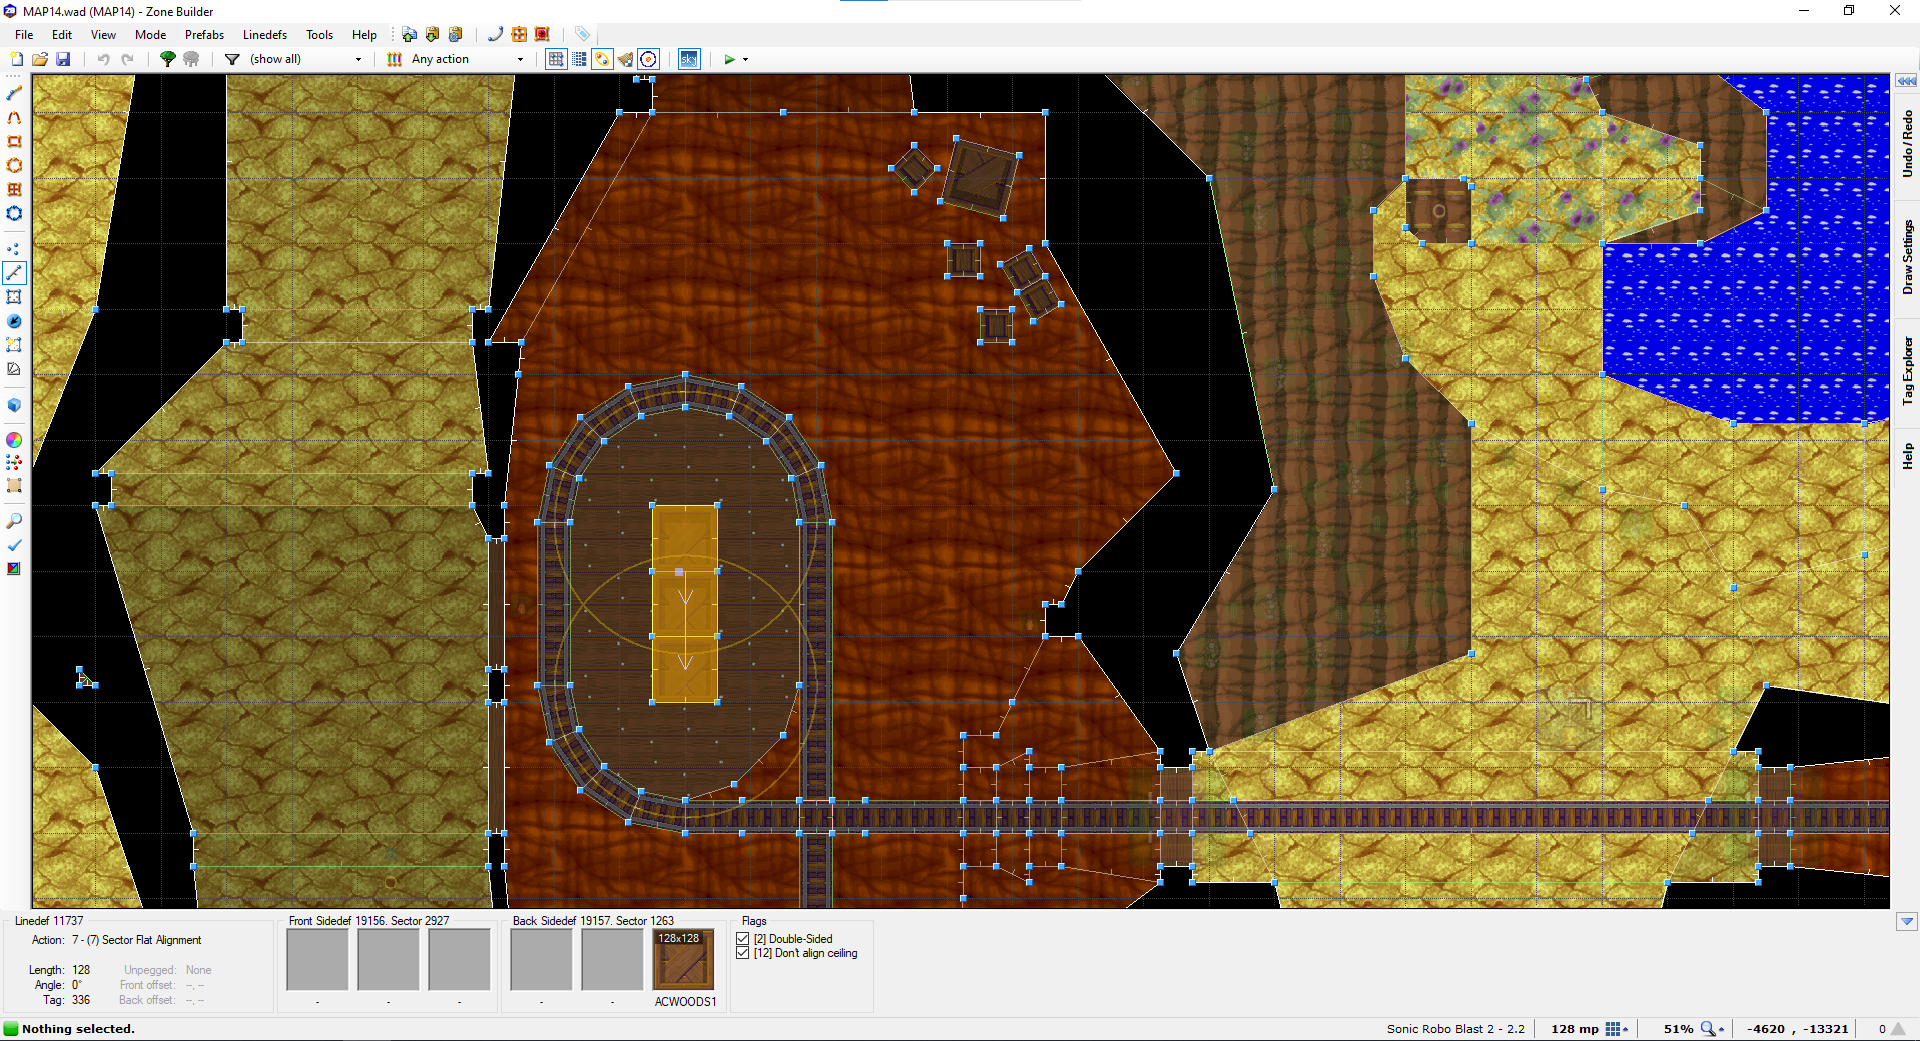The height and width of the screenshot is (1041, 1920).
Task: Redo the last undone action
Action: [x=127, y=59]
